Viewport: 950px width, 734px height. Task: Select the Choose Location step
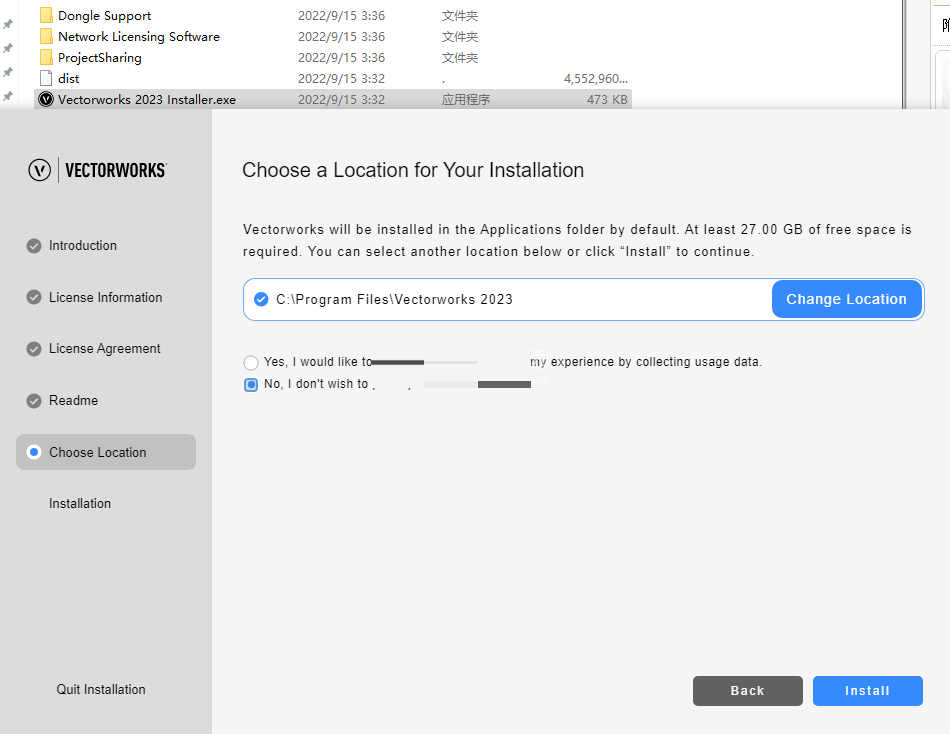point(106,452)
